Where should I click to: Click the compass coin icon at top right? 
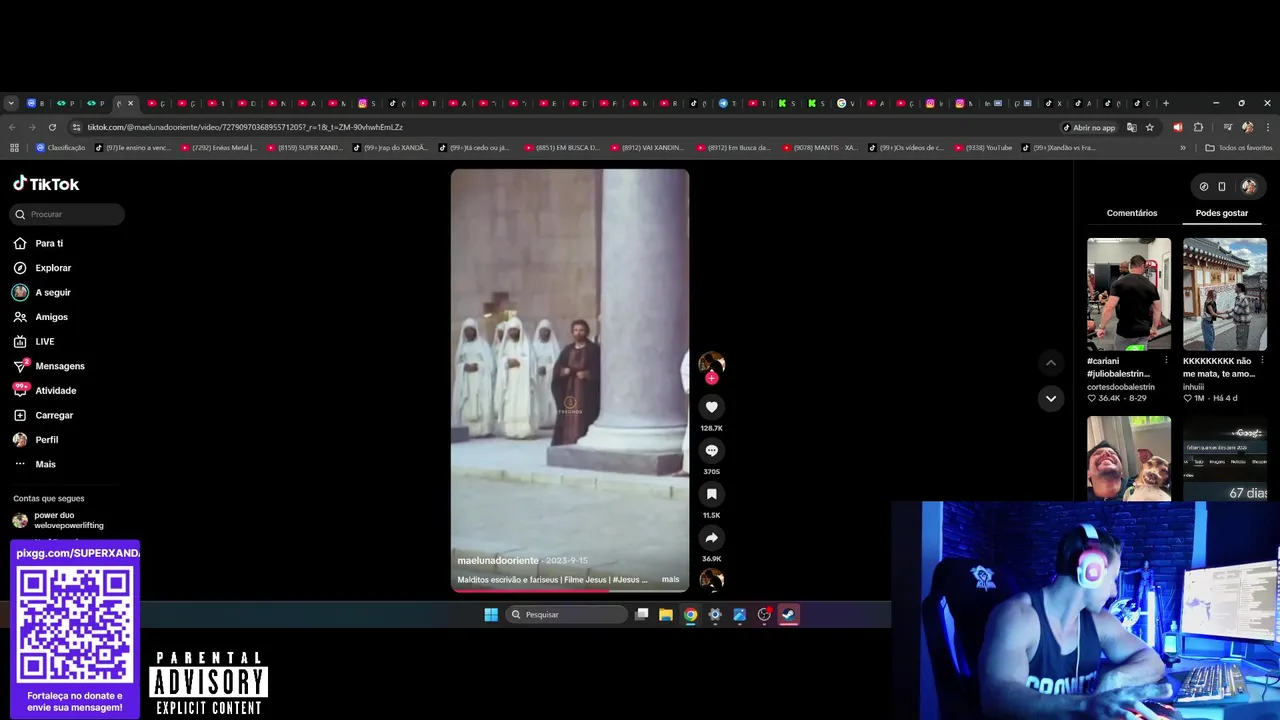pos(1204,186)
